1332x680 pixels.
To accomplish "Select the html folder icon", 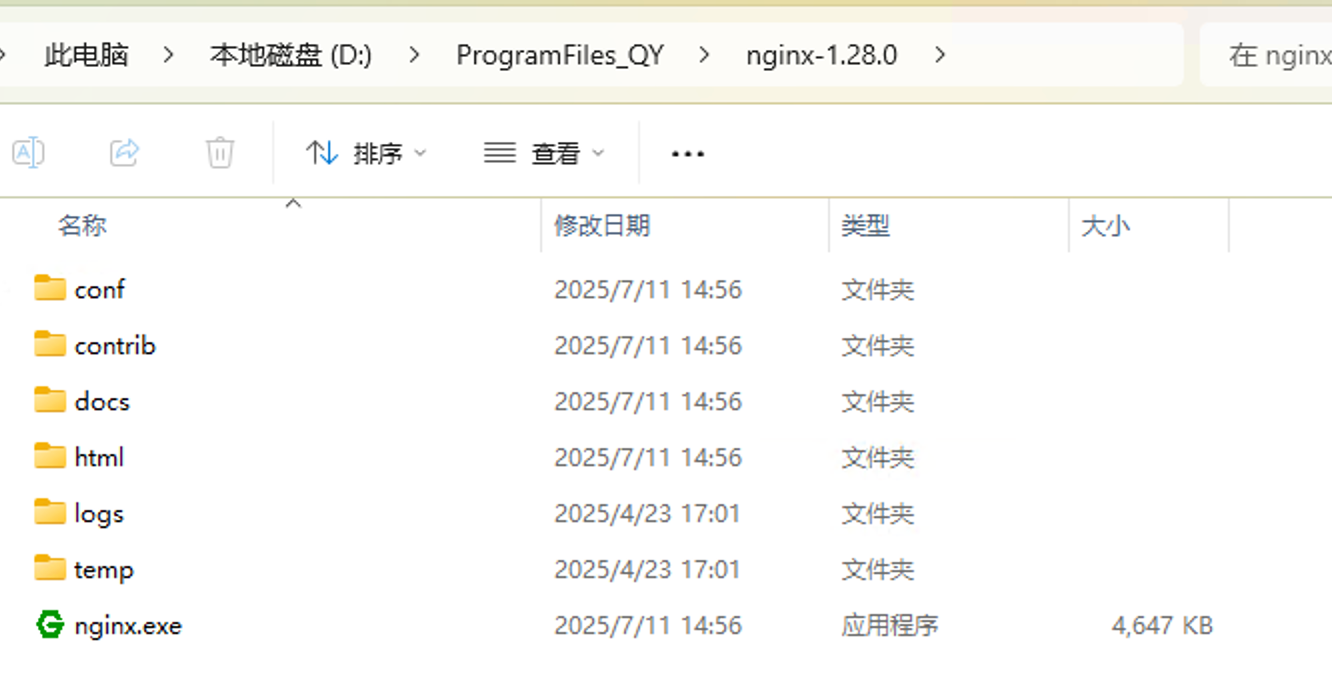I will coord(50,456).
